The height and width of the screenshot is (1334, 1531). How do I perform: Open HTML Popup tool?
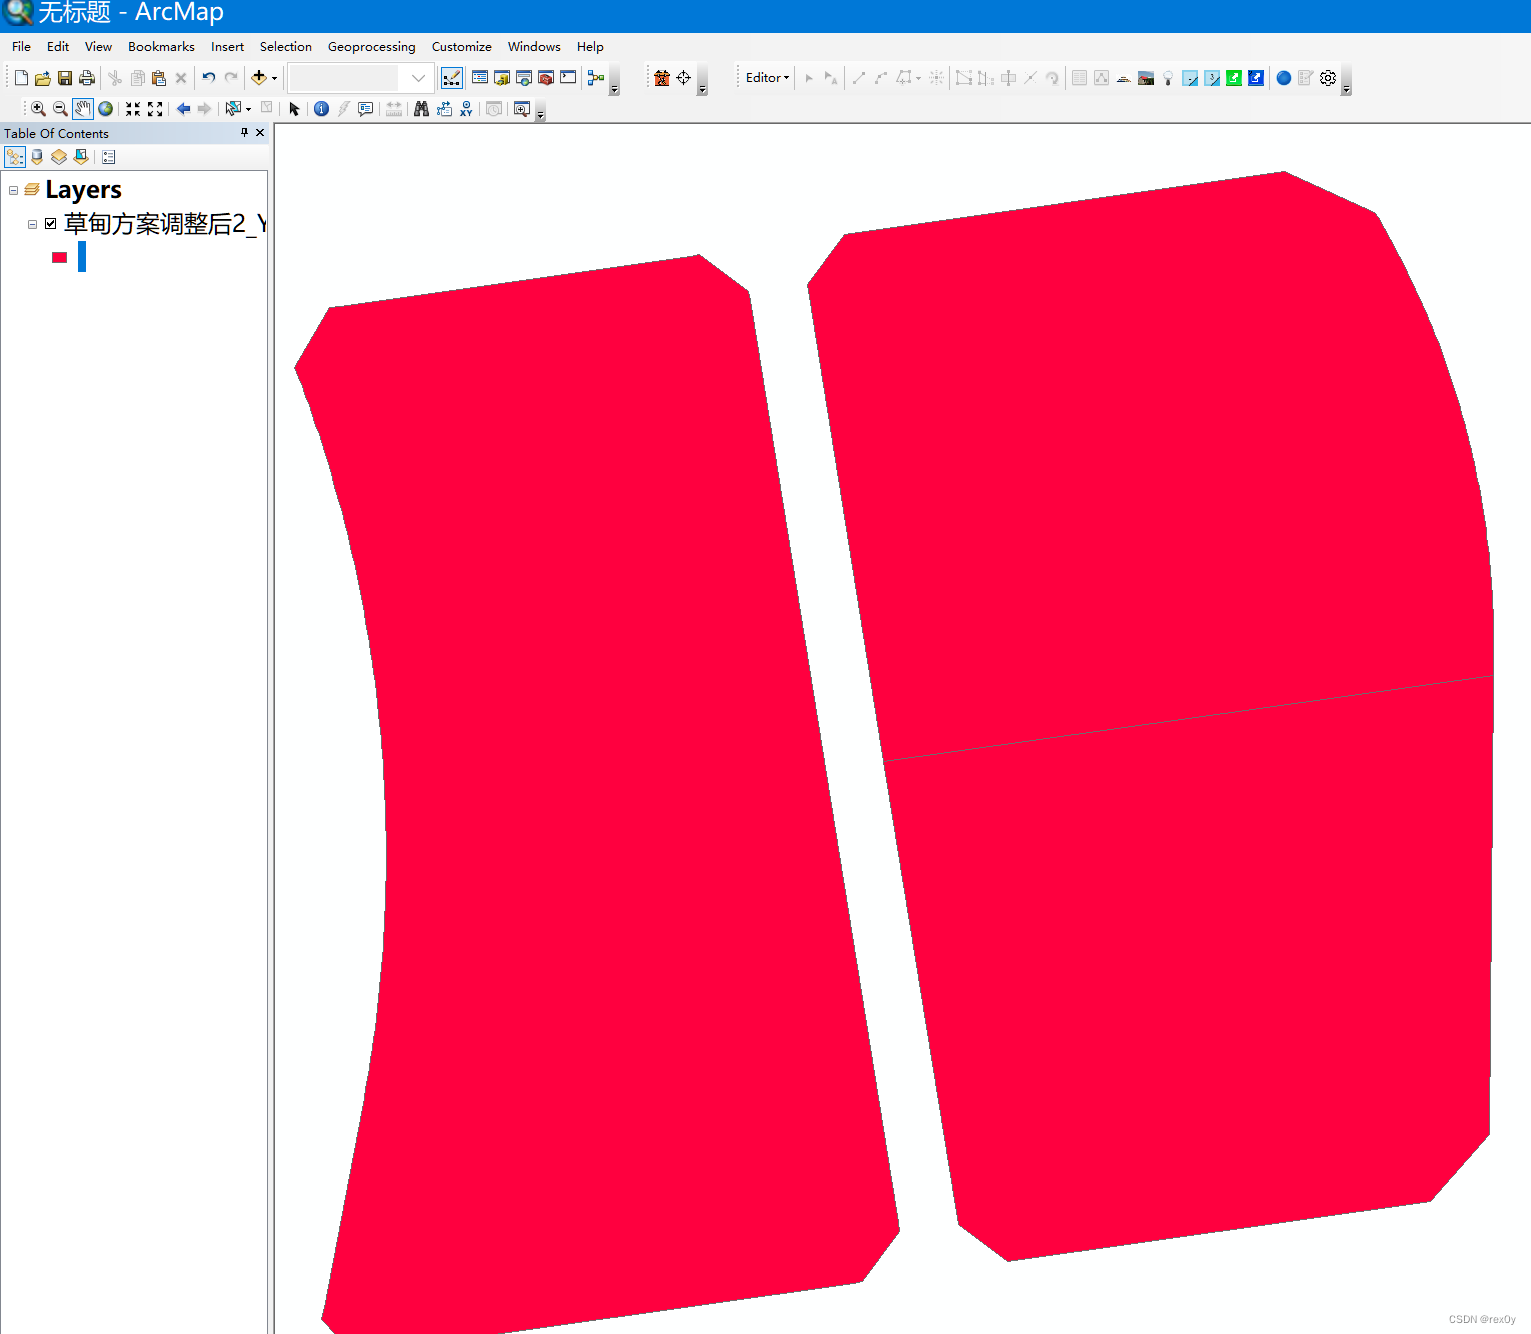tap(366, 109)
